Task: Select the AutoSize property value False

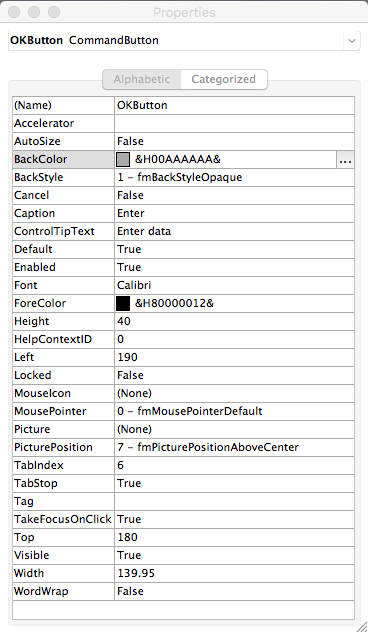Action: click(234, 141)
